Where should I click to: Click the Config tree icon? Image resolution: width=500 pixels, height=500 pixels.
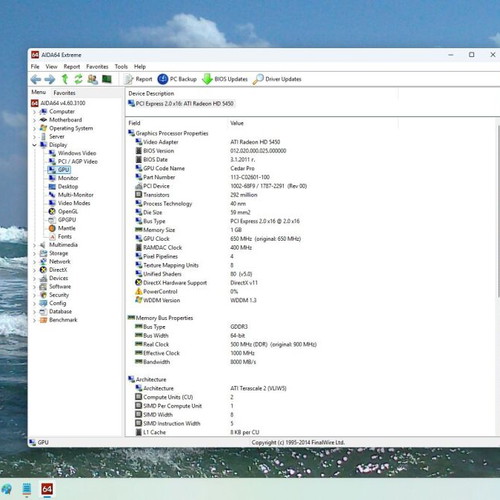(x=43, y=303)
